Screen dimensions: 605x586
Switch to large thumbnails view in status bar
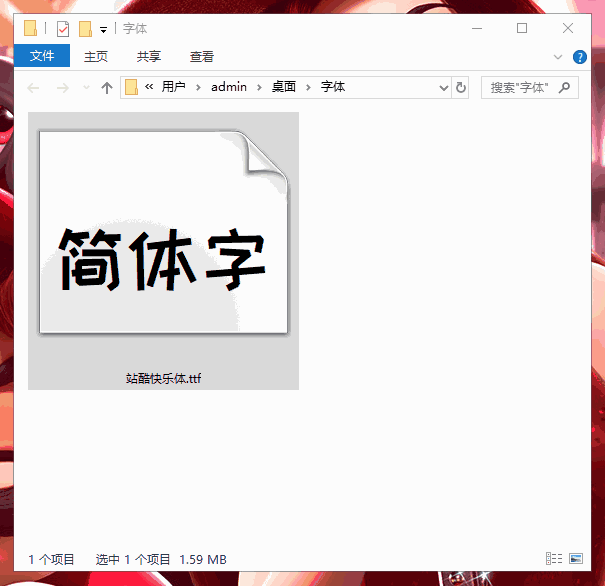[575, 558]
